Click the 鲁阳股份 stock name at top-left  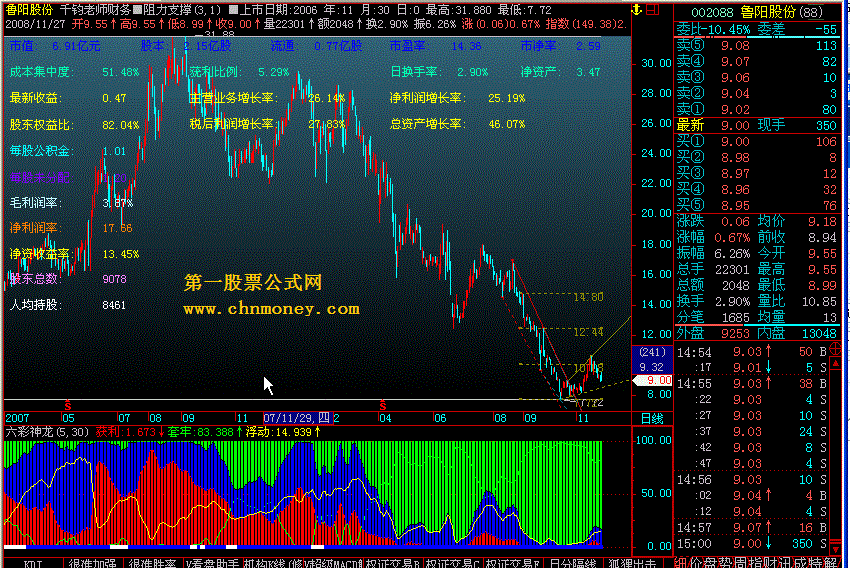click(29, 9)
